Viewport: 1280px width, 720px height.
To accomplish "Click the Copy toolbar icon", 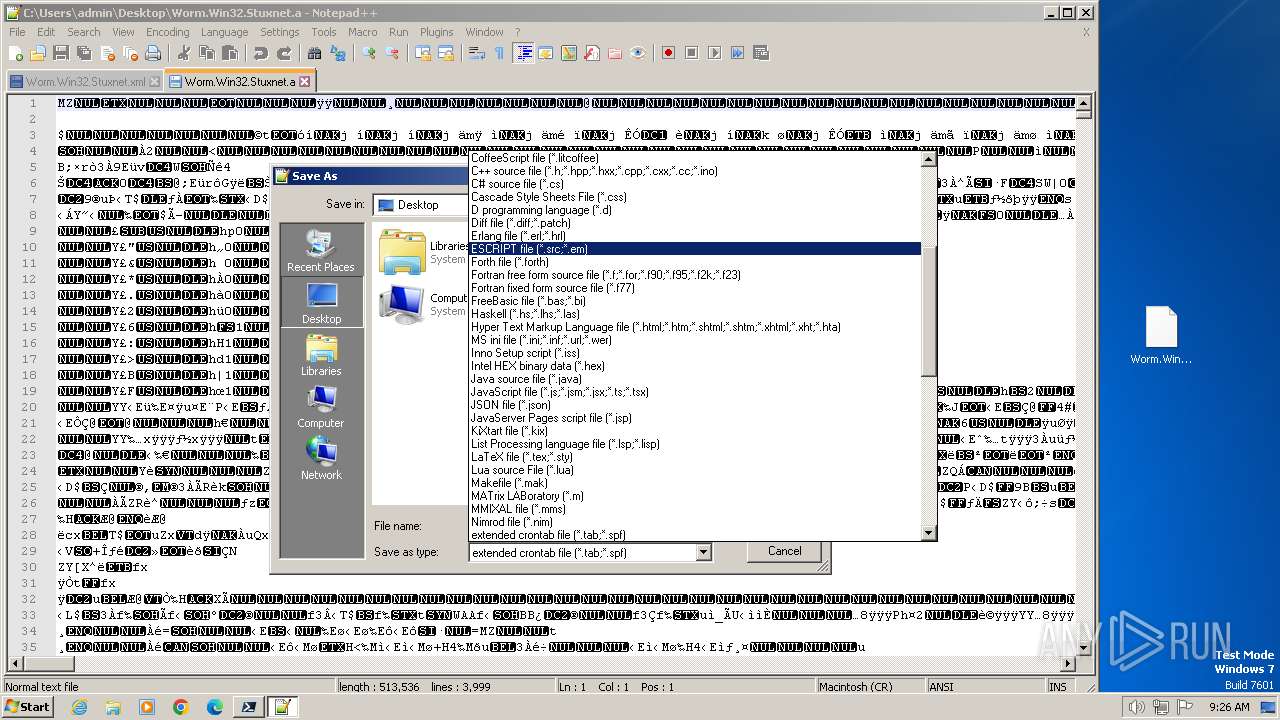I will [x=206, y=53].
